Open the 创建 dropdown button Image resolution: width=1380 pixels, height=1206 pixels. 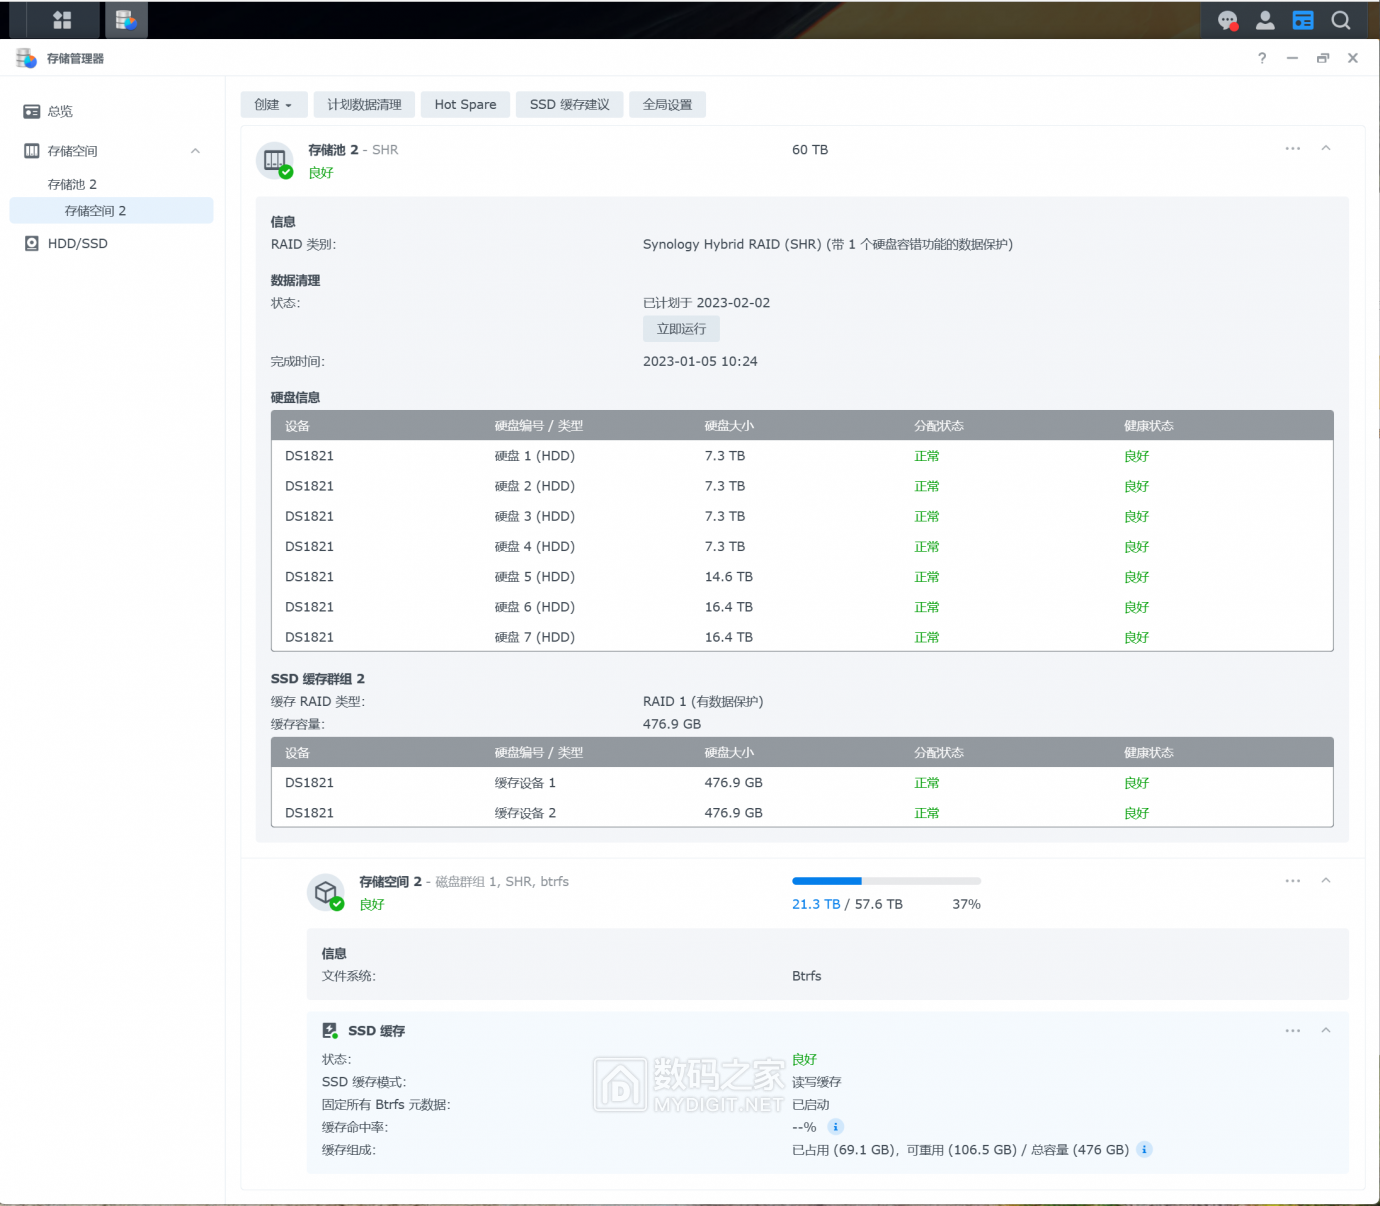tap(274, 104)
